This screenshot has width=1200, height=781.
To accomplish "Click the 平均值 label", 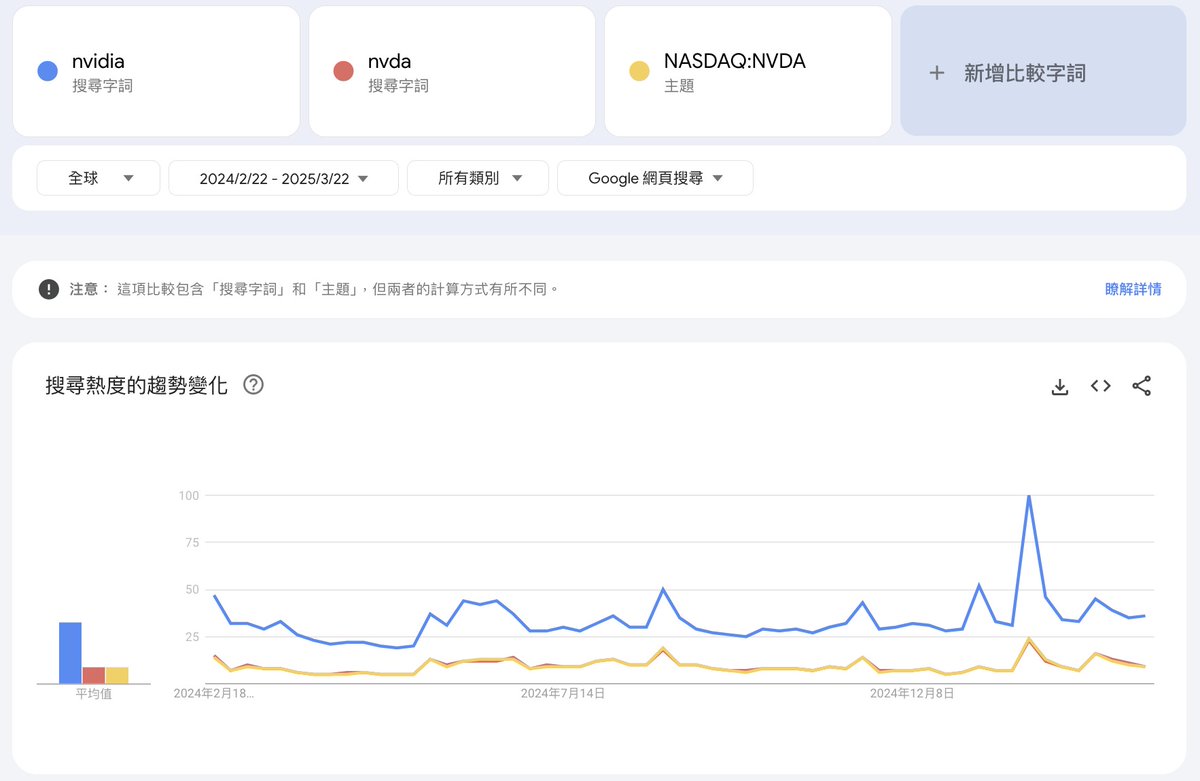I will 94,693.
